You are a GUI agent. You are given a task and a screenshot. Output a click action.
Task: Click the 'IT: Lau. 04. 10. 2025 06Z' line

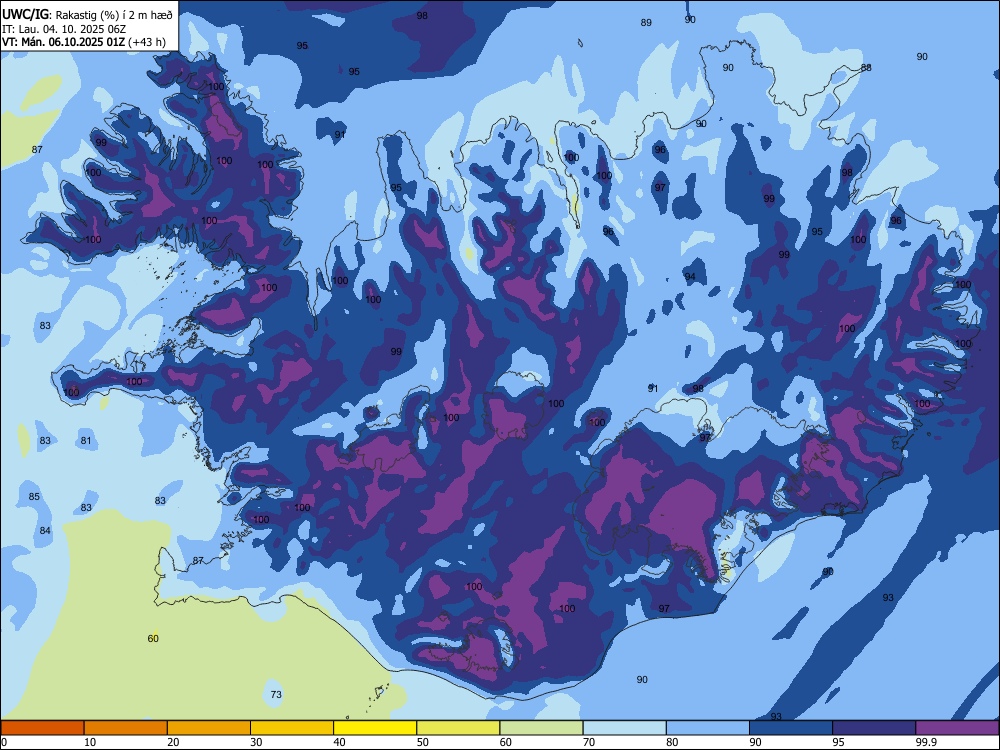coord(64,29)
